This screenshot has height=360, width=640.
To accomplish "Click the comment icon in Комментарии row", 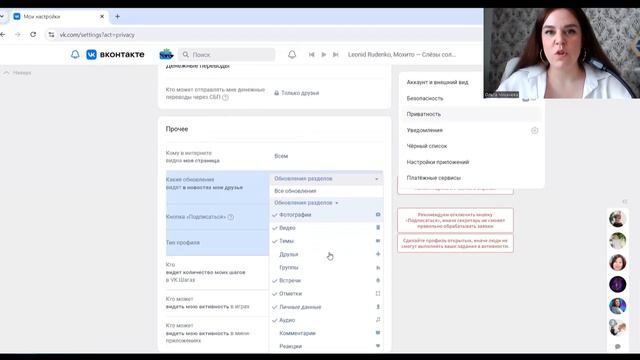I will point(378,333).
